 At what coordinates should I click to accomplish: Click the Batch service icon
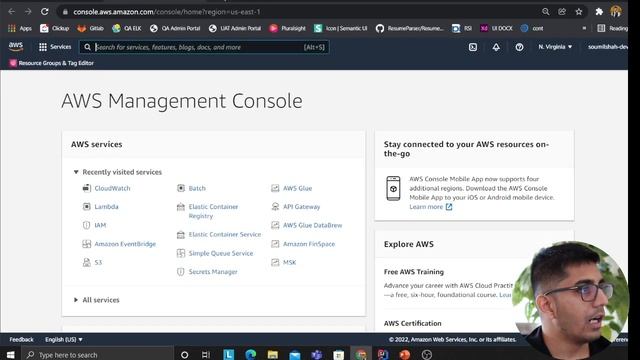(x=181, y=188)
